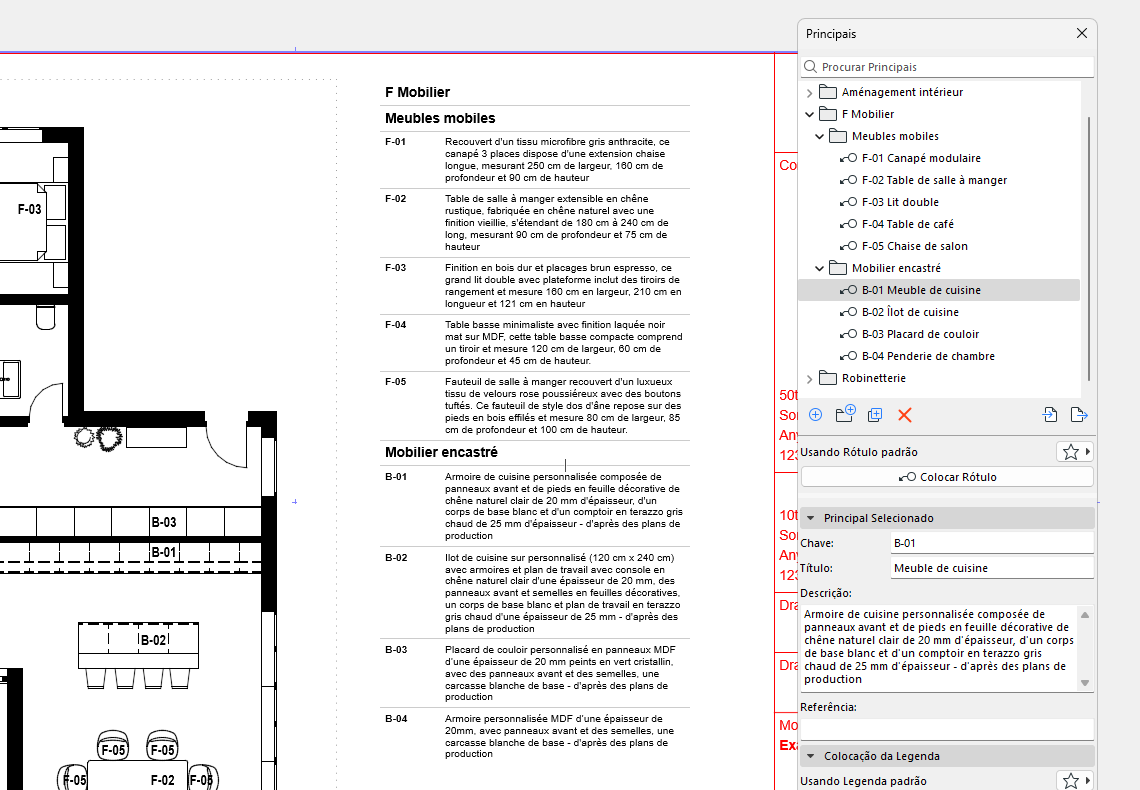Select B-02 Îlot de cuisine keynote

910,312
